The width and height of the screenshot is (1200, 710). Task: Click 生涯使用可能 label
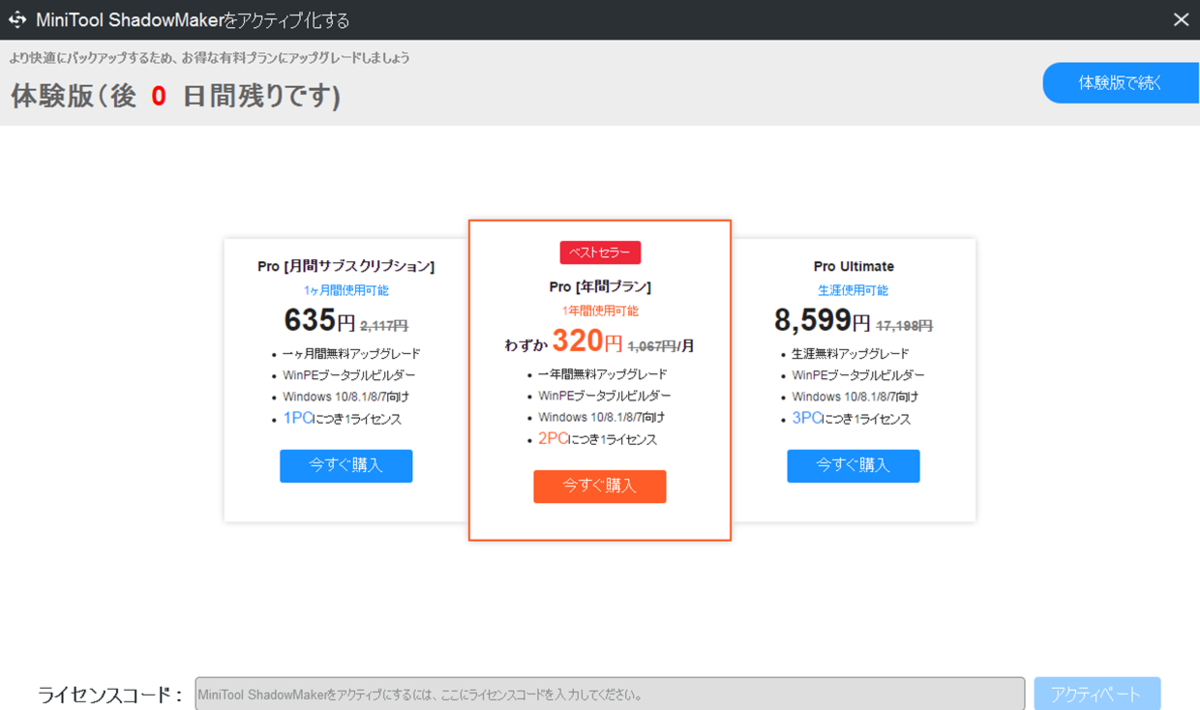pos(853,290)
